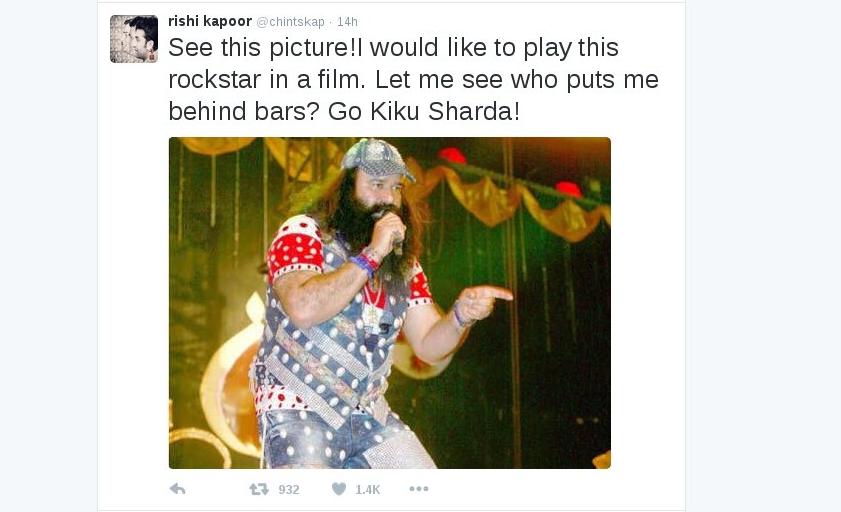
Task: Open the attached stage performer photo
Action: tap(390, 303)
